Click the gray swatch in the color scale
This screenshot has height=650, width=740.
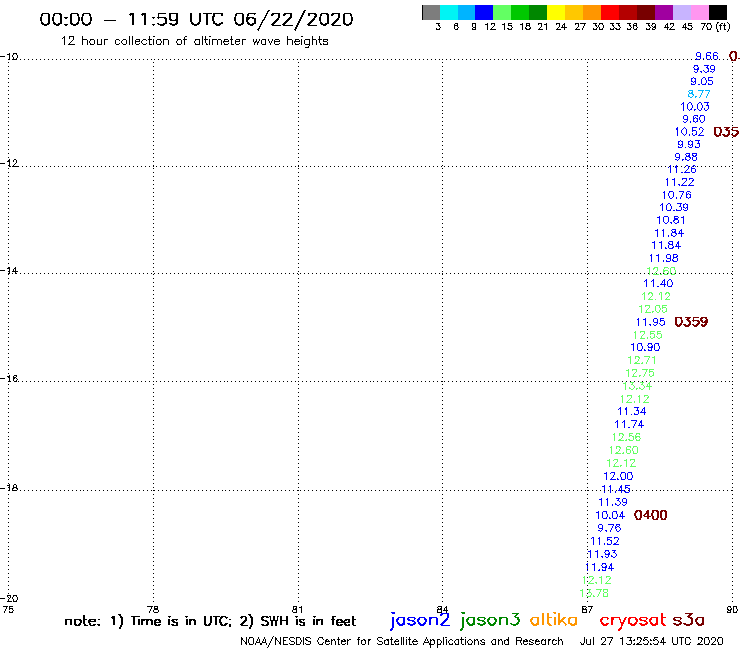click(431, 12)
